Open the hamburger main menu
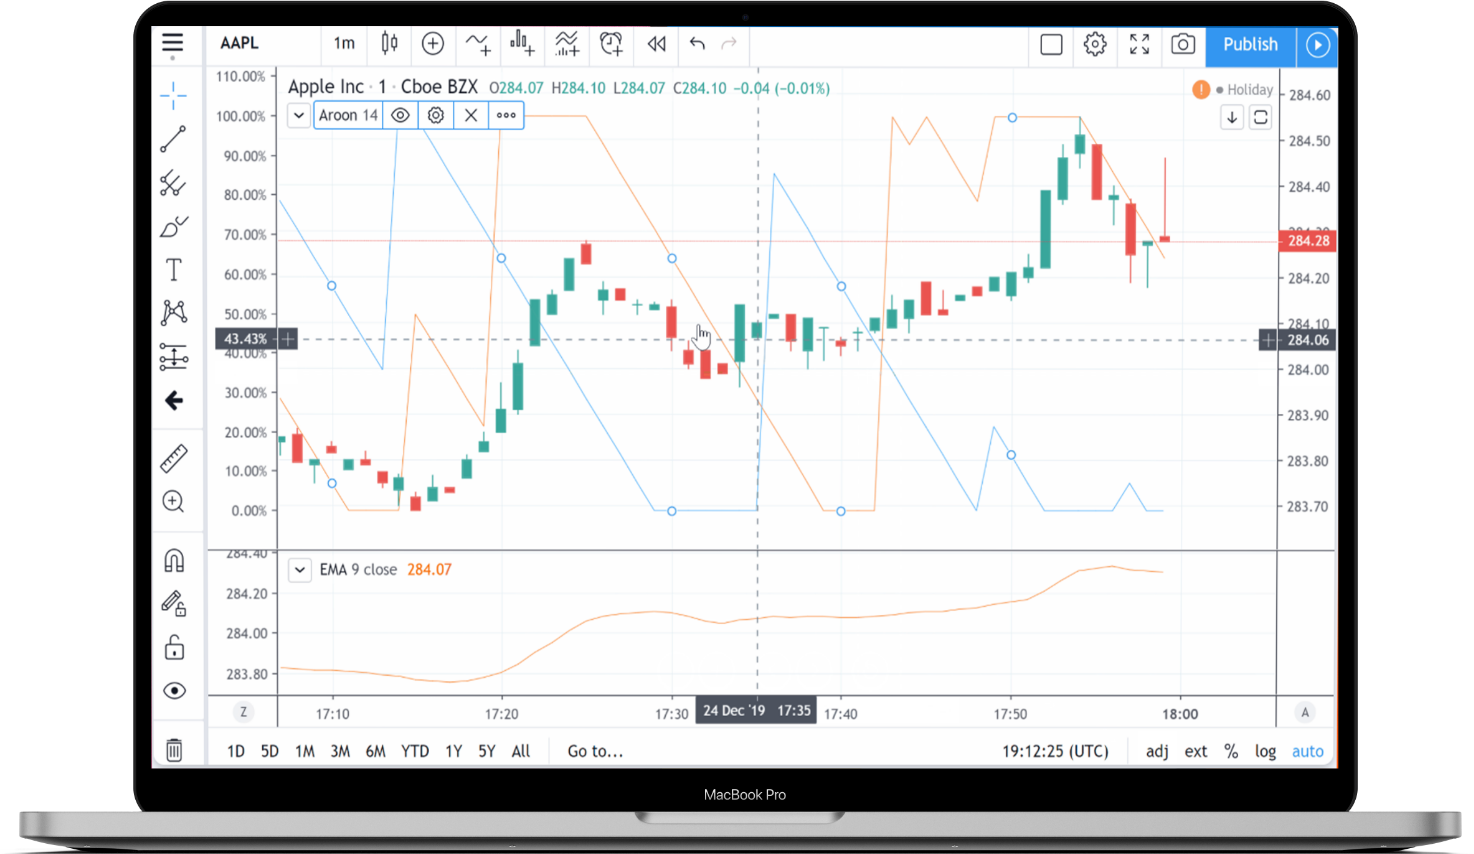 coord(173,43)
